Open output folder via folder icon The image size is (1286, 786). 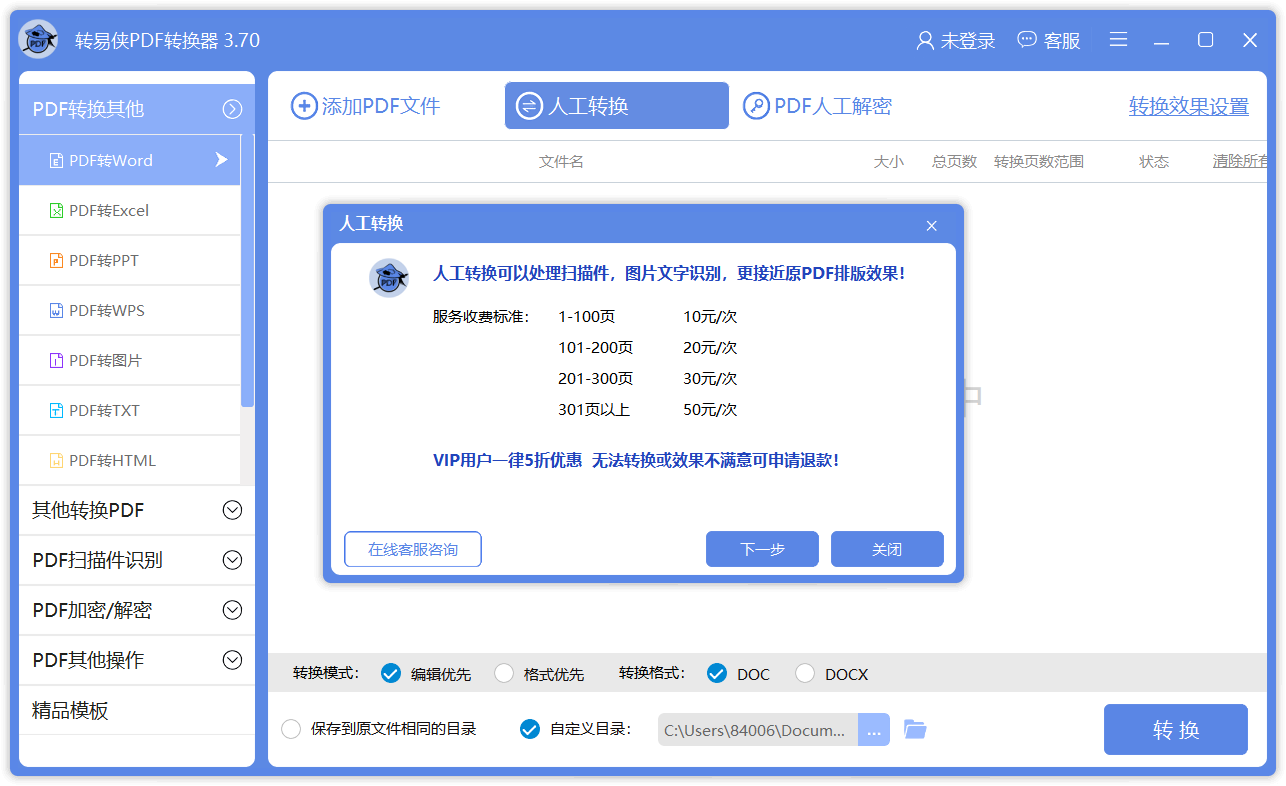pyautogui.click(x=915, y=729)
